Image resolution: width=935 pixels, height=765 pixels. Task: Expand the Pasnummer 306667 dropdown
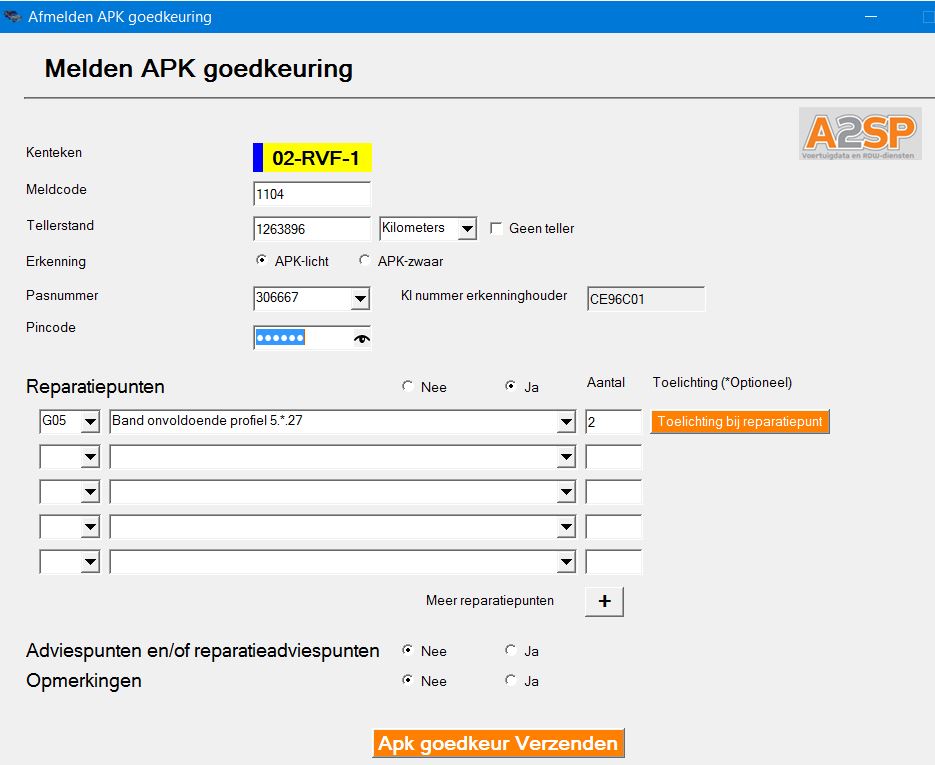pos(360,298)
